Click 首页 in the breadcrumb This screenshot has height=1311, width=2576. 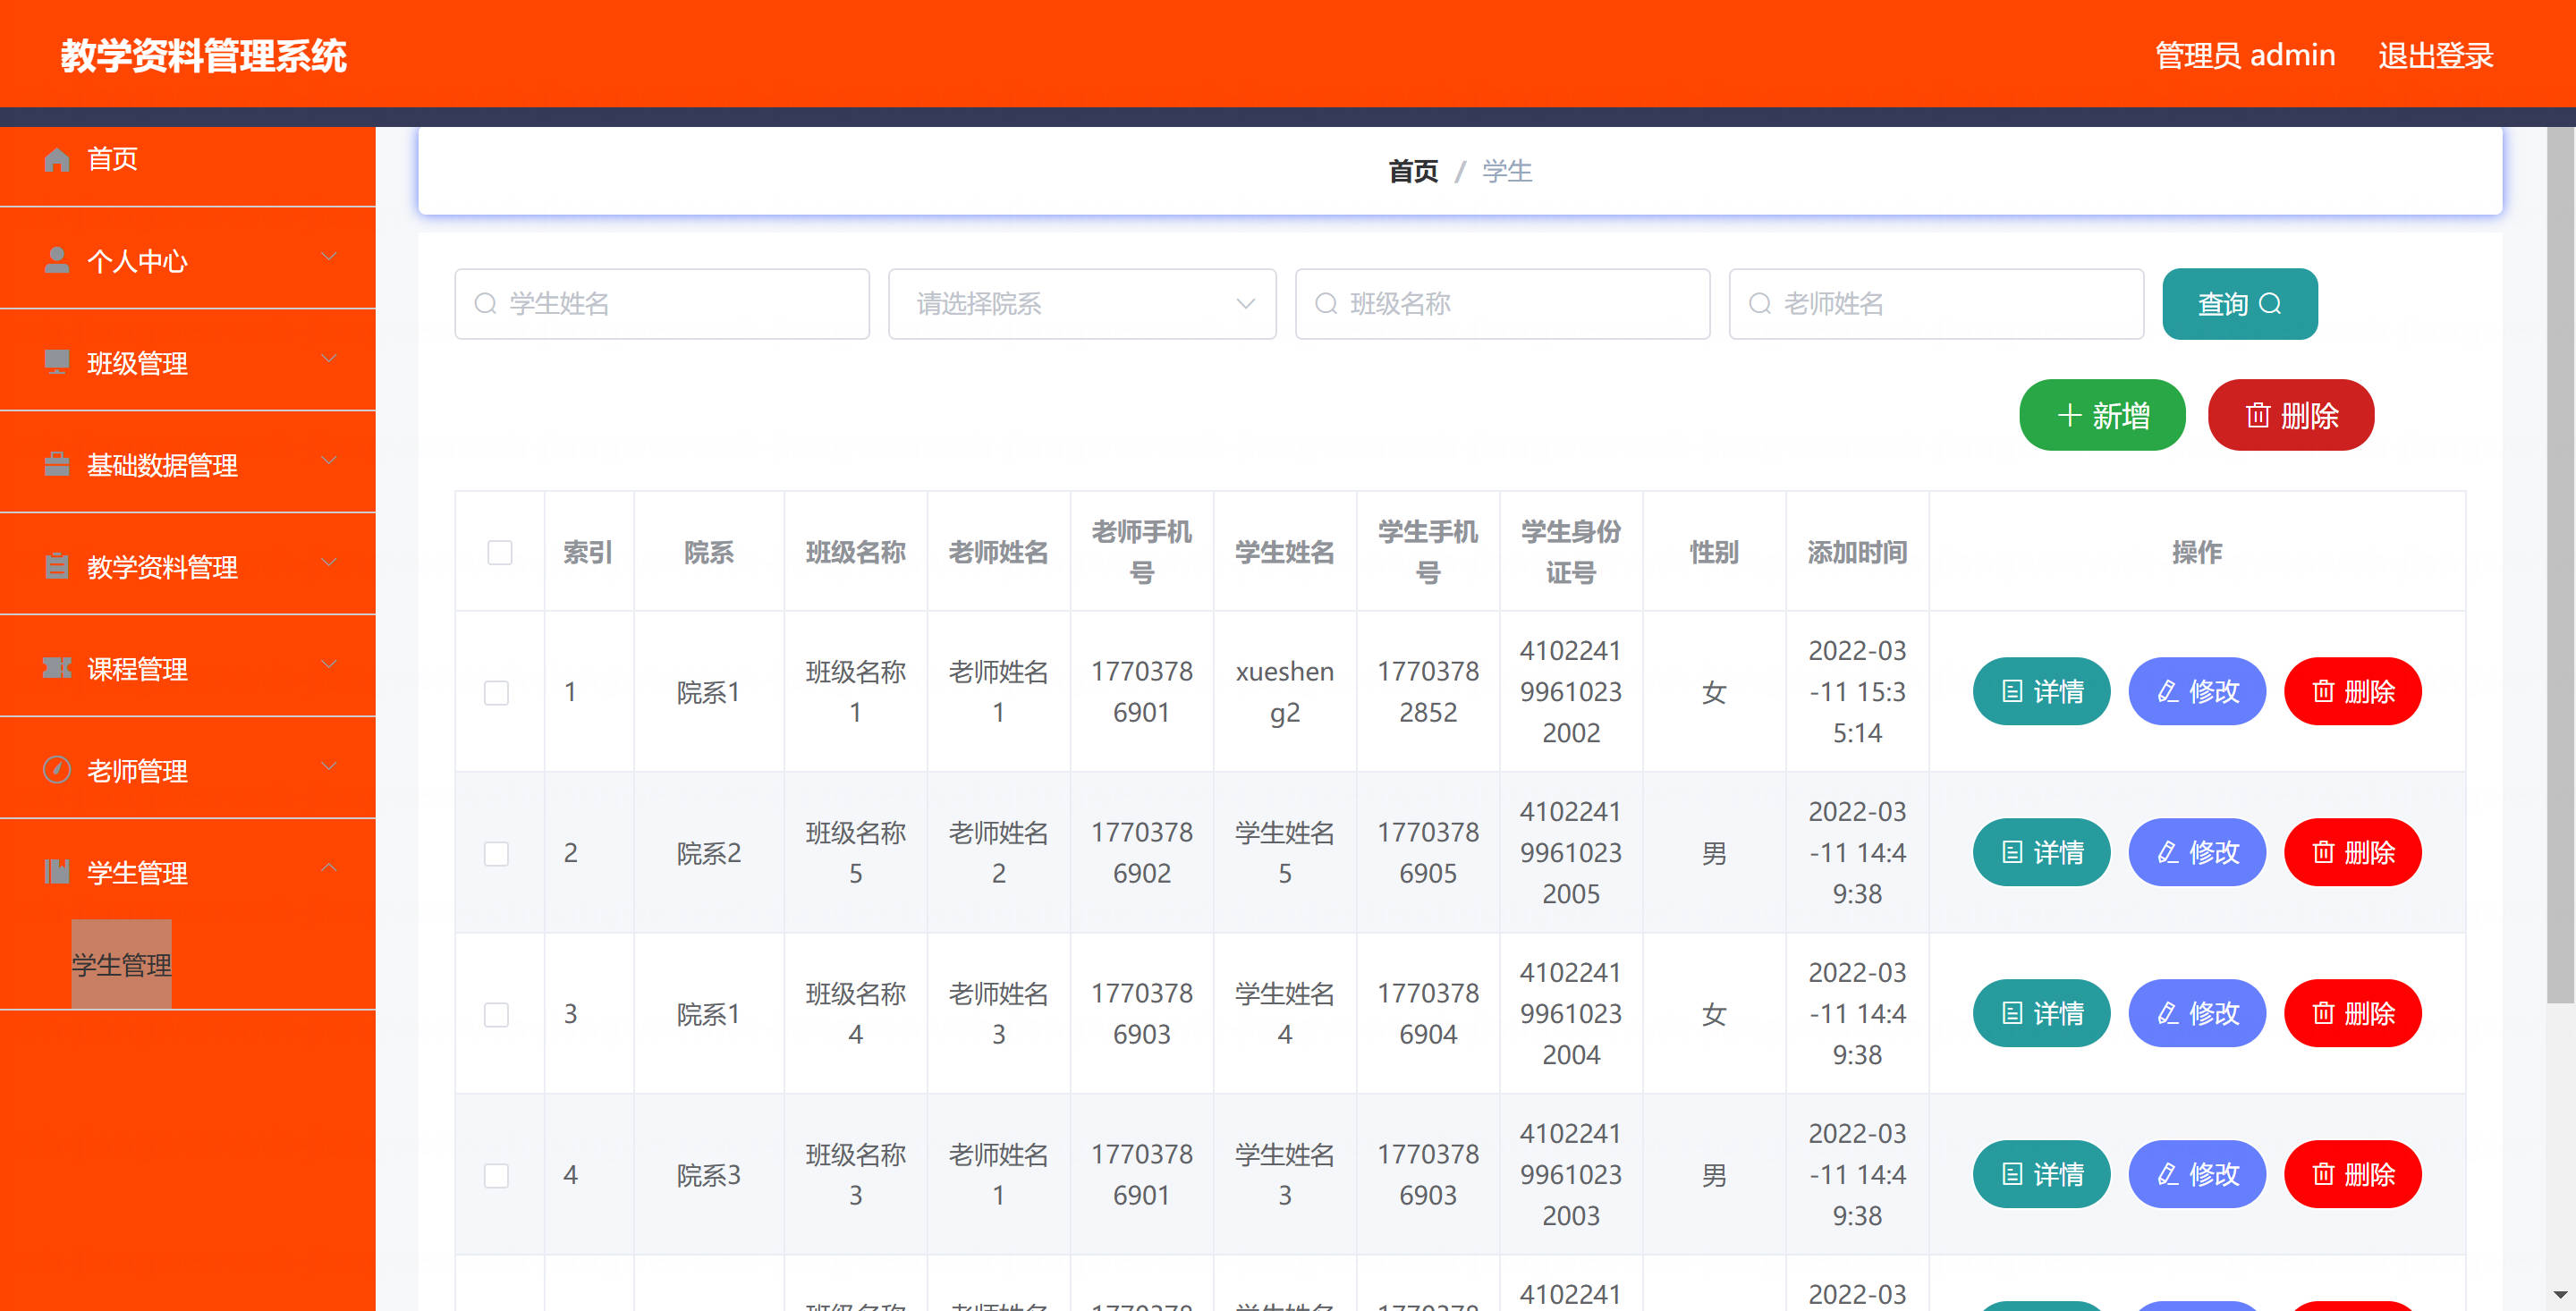pyautogui.click(x=1413, y=172)
